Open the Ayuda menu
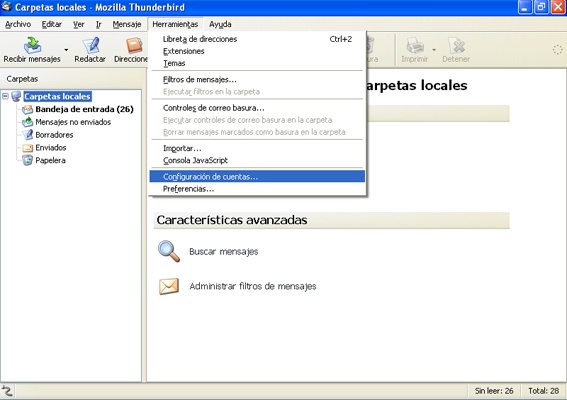This screenshot has width=567, height=400. (220, 24)
